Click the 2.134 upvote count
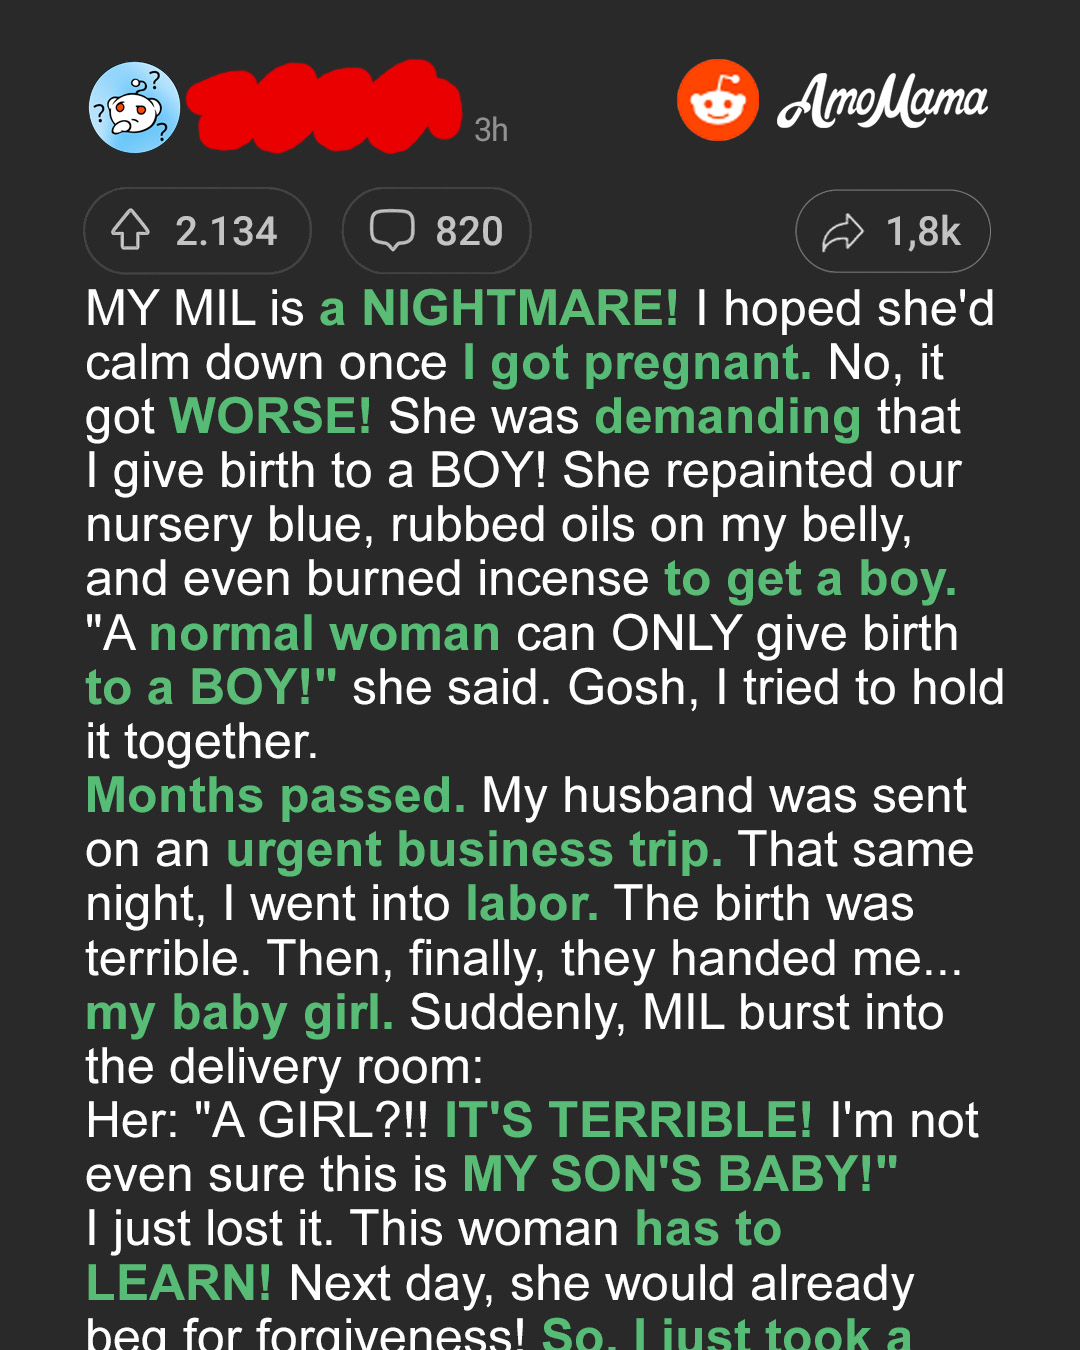 pos(226,231)
